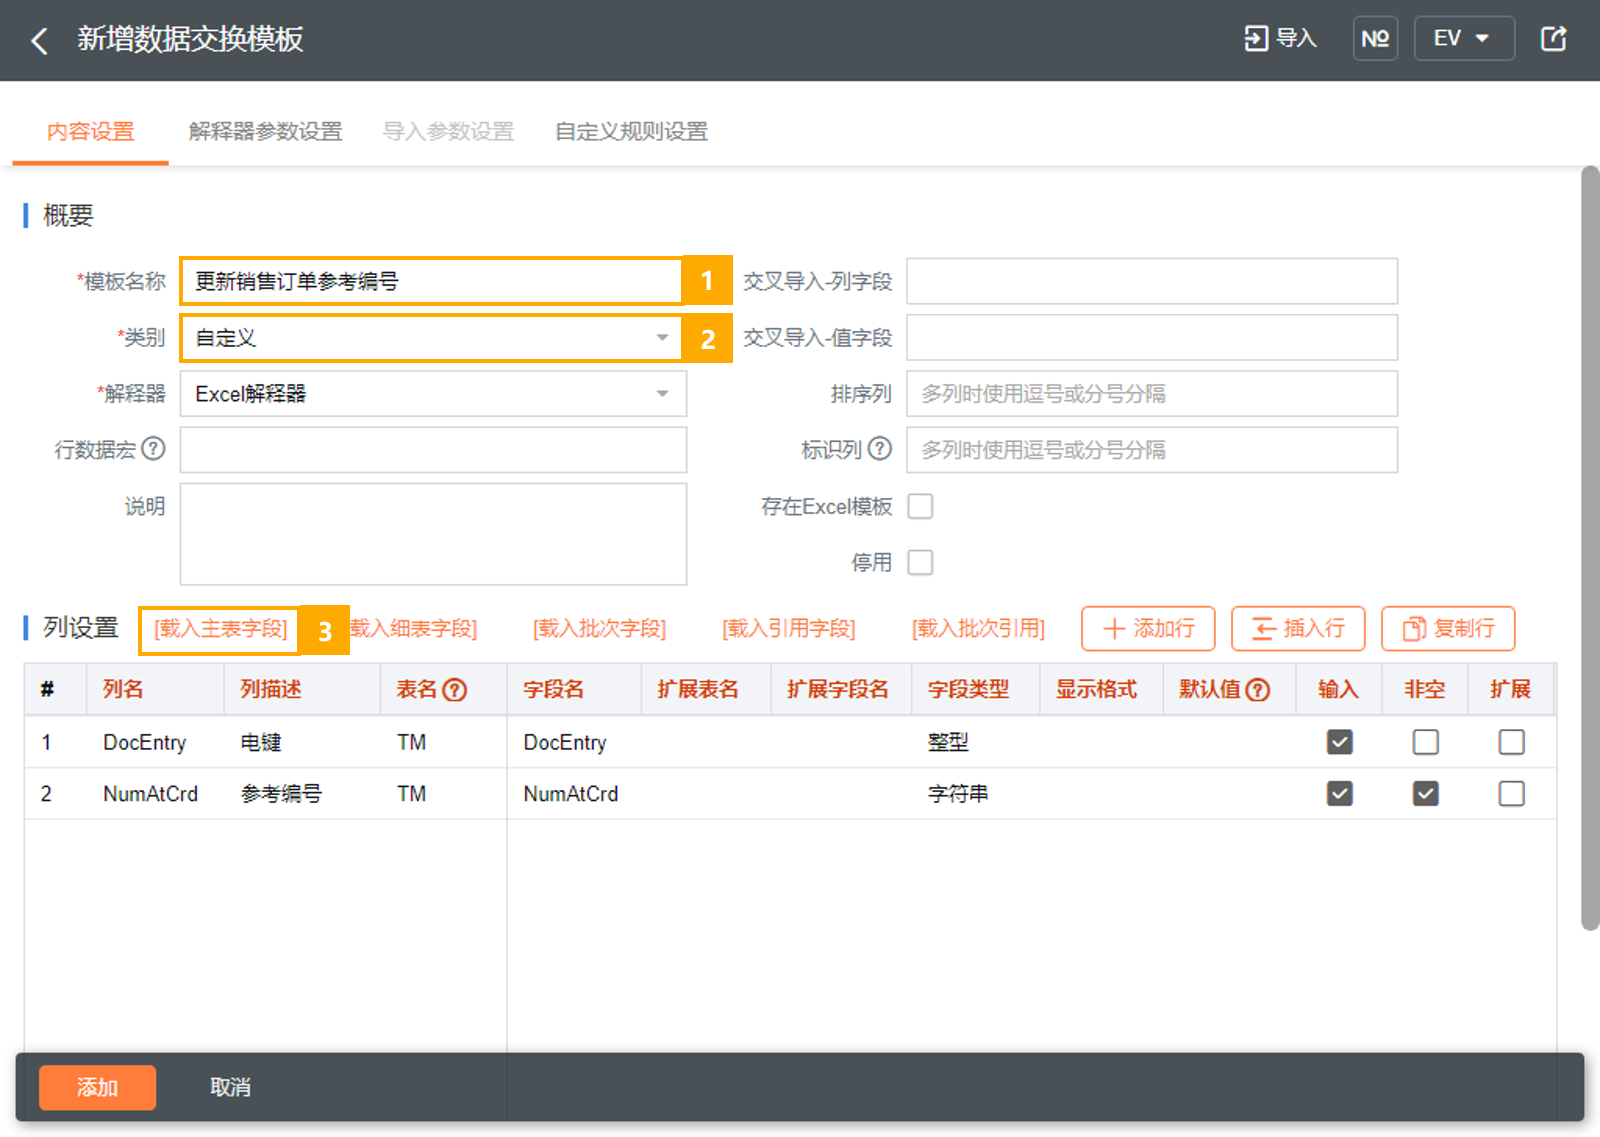Click DocEntry in the 字段名 column
Image resolution: width=1600 pixels, height=1137 pixels.
(x=565, y=743)
